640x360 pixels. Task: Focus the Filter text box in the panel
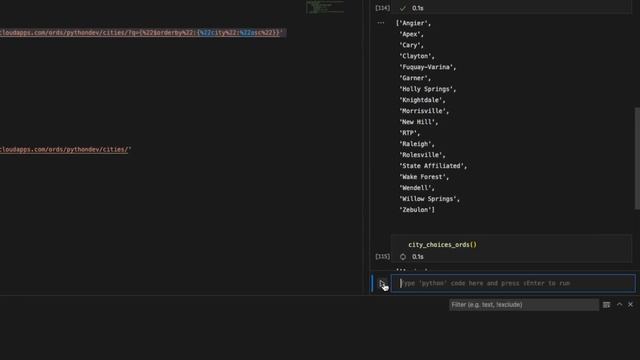coord(524,304)
